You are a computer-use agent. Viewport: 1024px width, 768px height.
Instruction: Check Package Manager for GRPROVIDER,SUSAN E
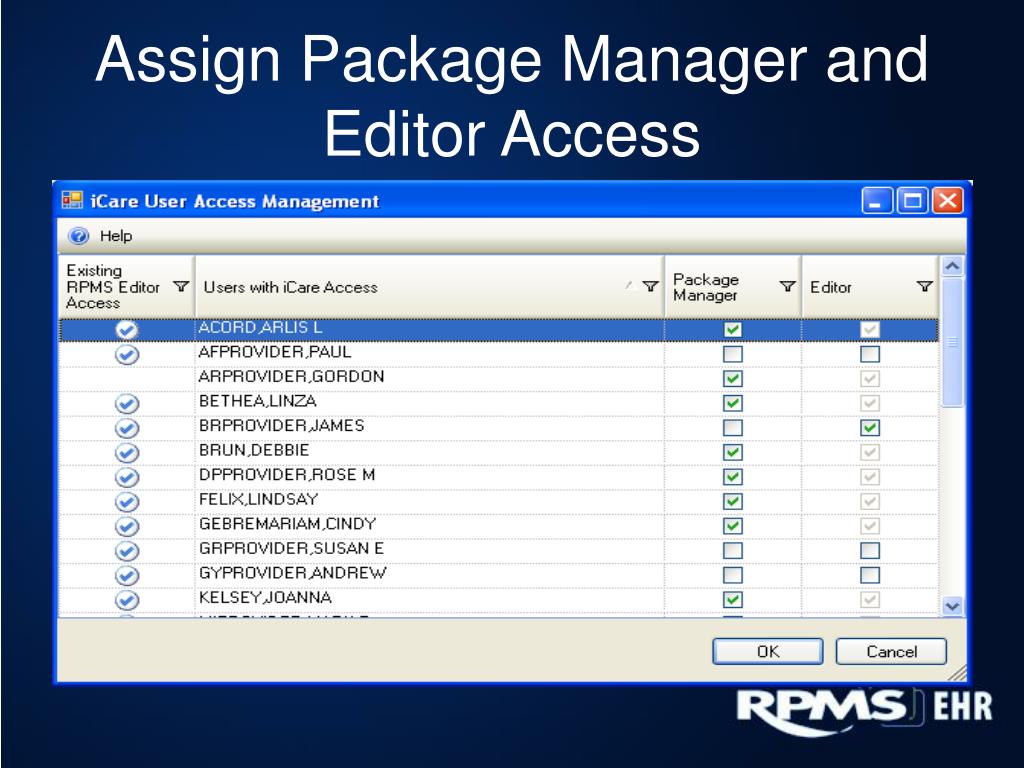733,551
